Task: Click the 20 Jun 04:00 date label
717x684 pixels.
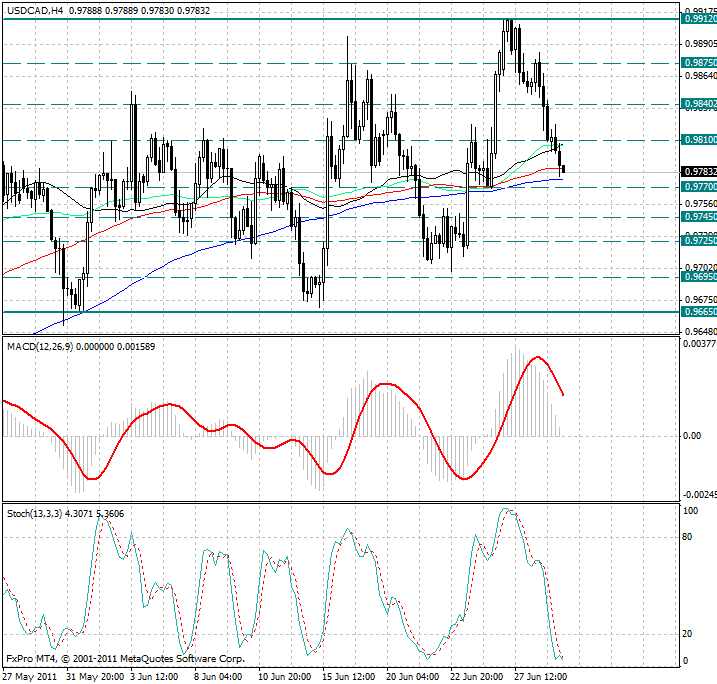Action: (x=412, y=677)
